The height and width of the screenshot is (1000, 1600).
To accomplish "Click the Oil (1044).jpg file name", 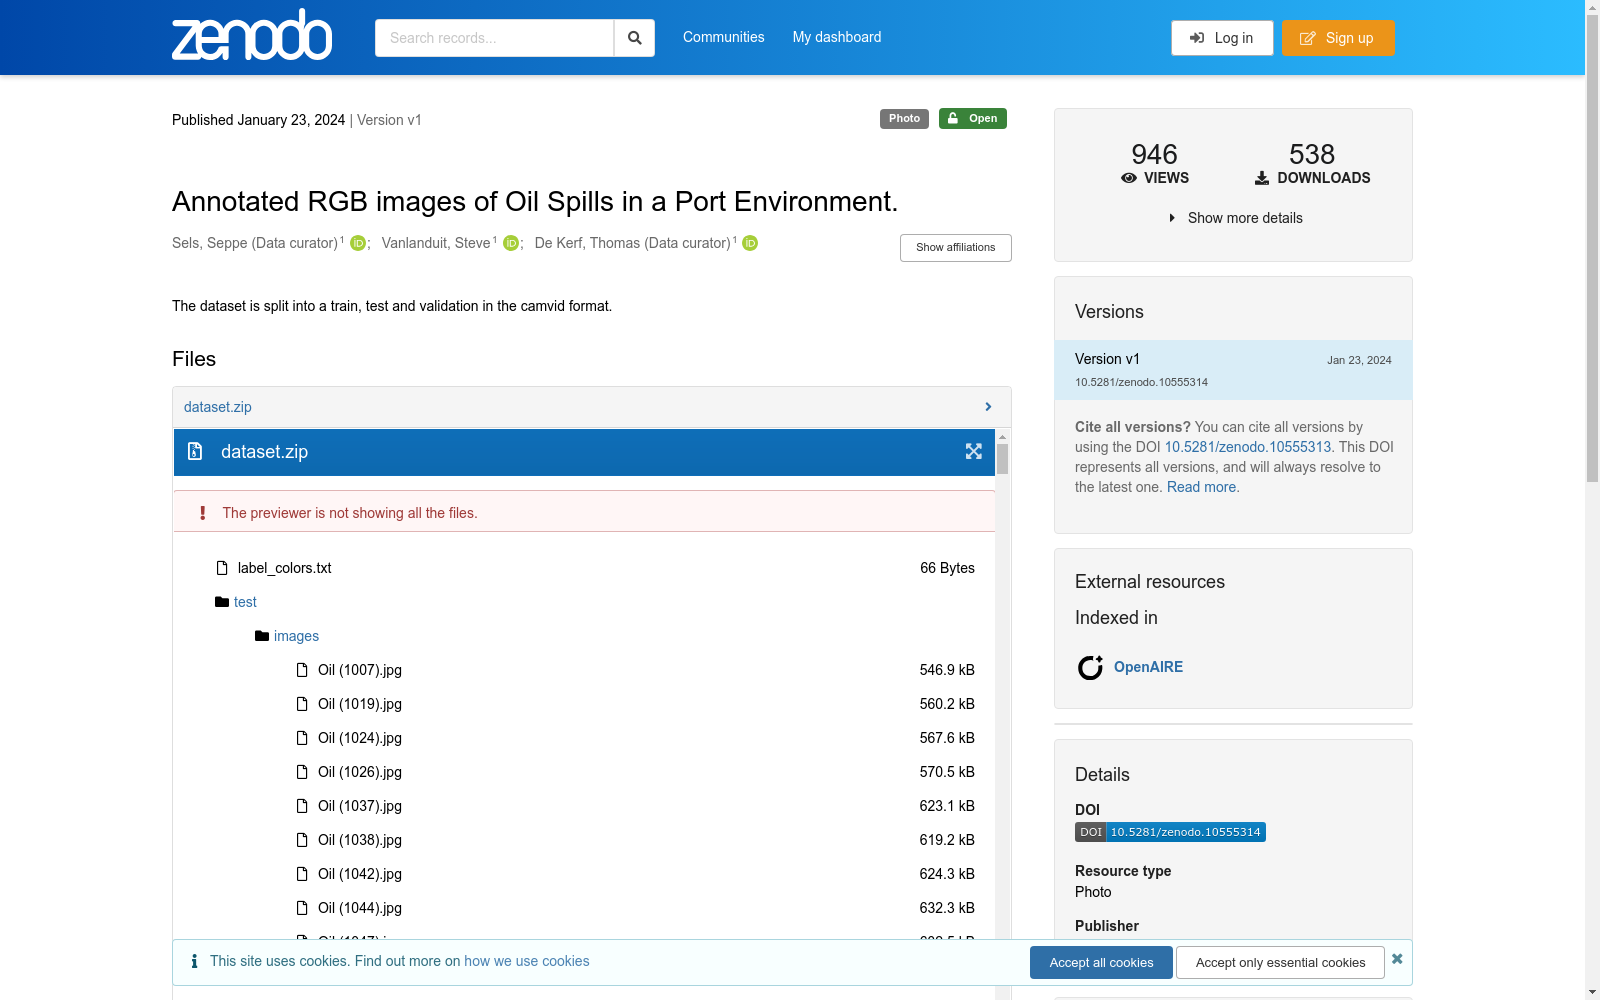I will click(360, 908).
